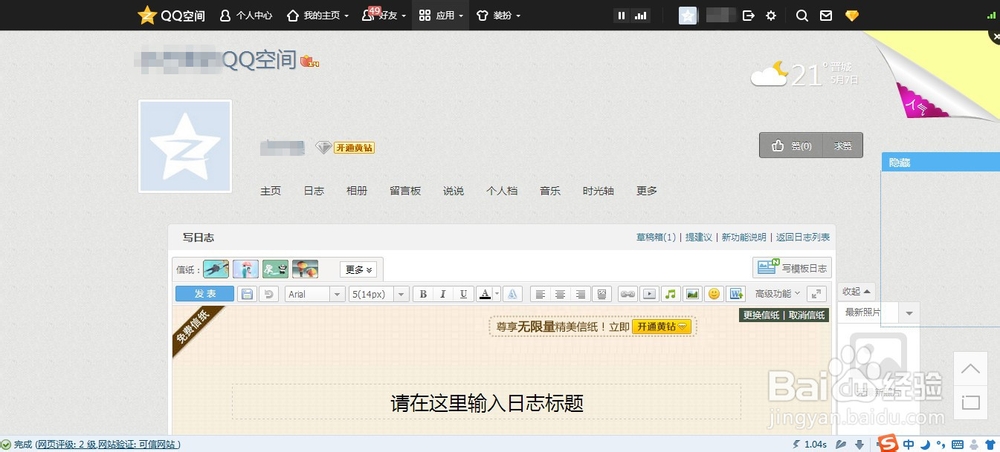Screen dimensions: 1000x452
Task: Open the 装扮 dropdown menu
Action: [x=498, y=15]
